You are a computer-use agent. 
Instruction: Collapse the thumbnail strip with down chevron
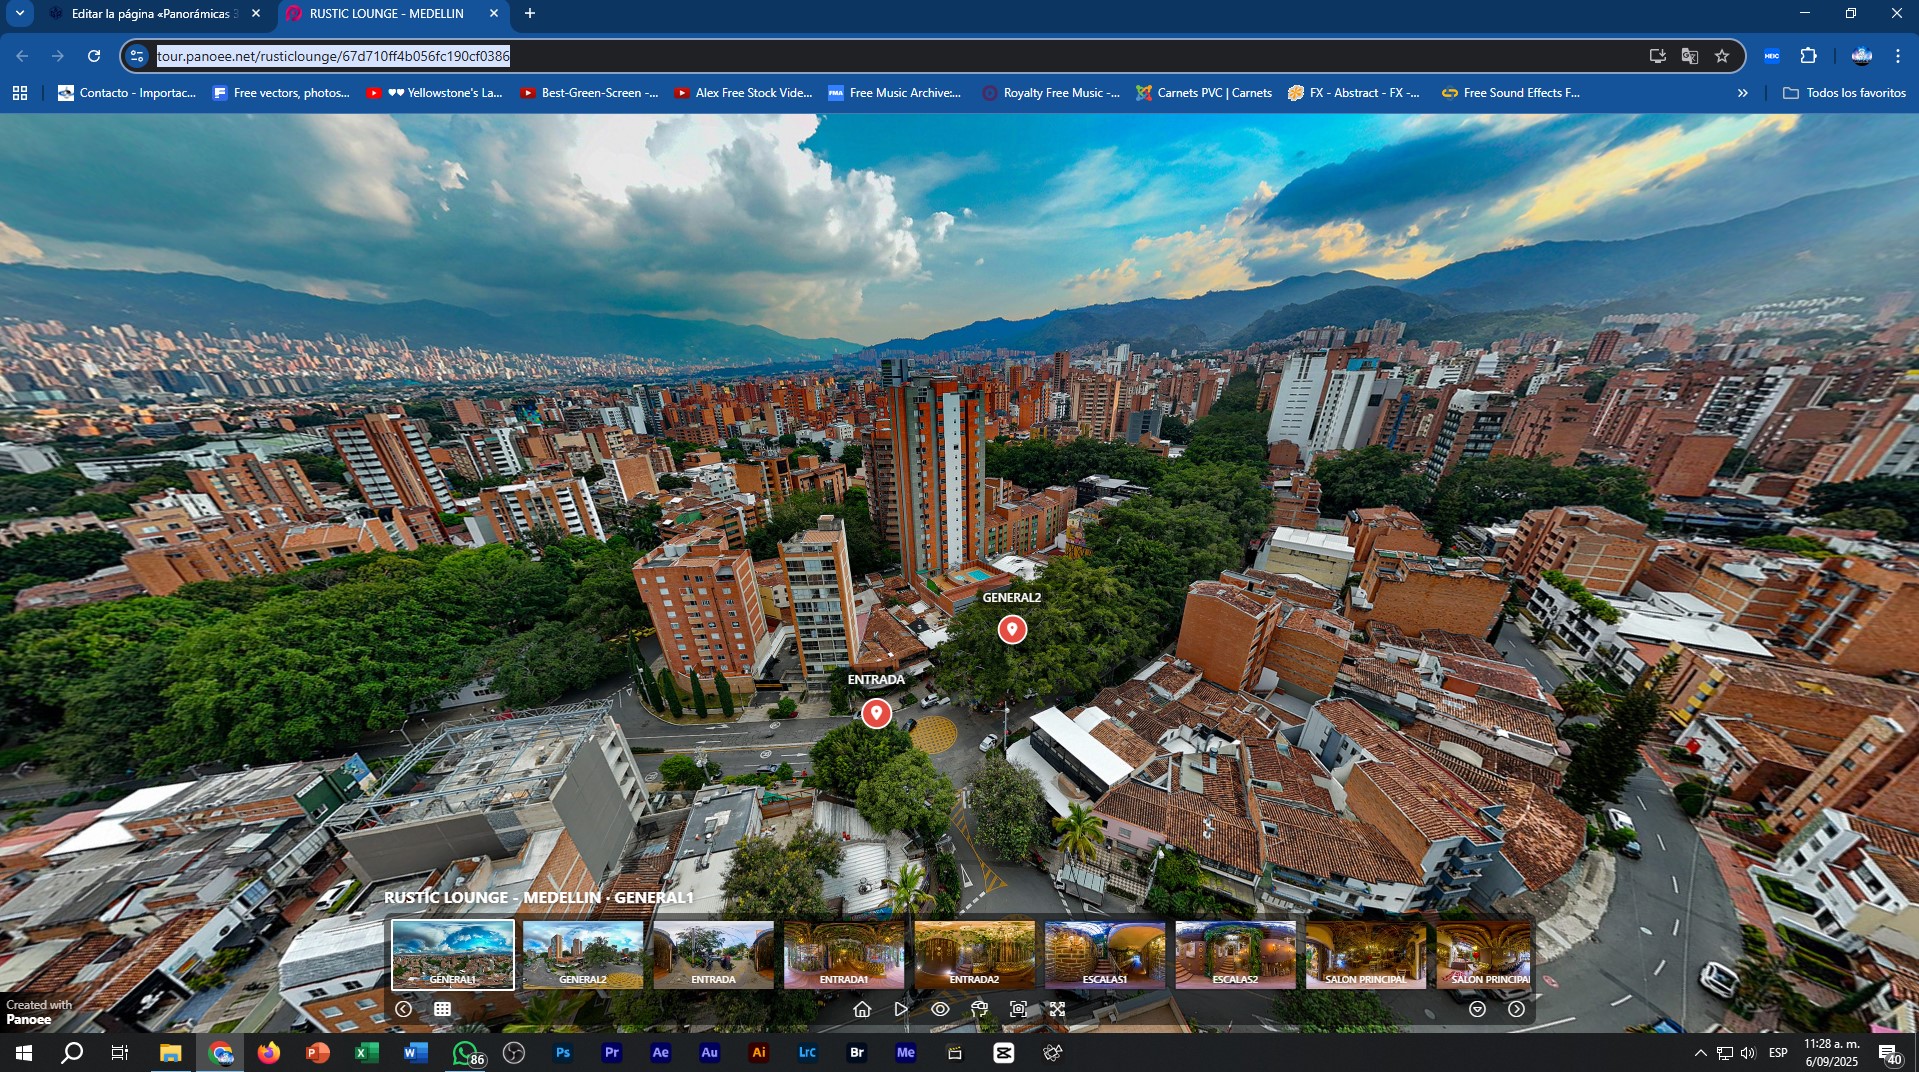1477,1009
